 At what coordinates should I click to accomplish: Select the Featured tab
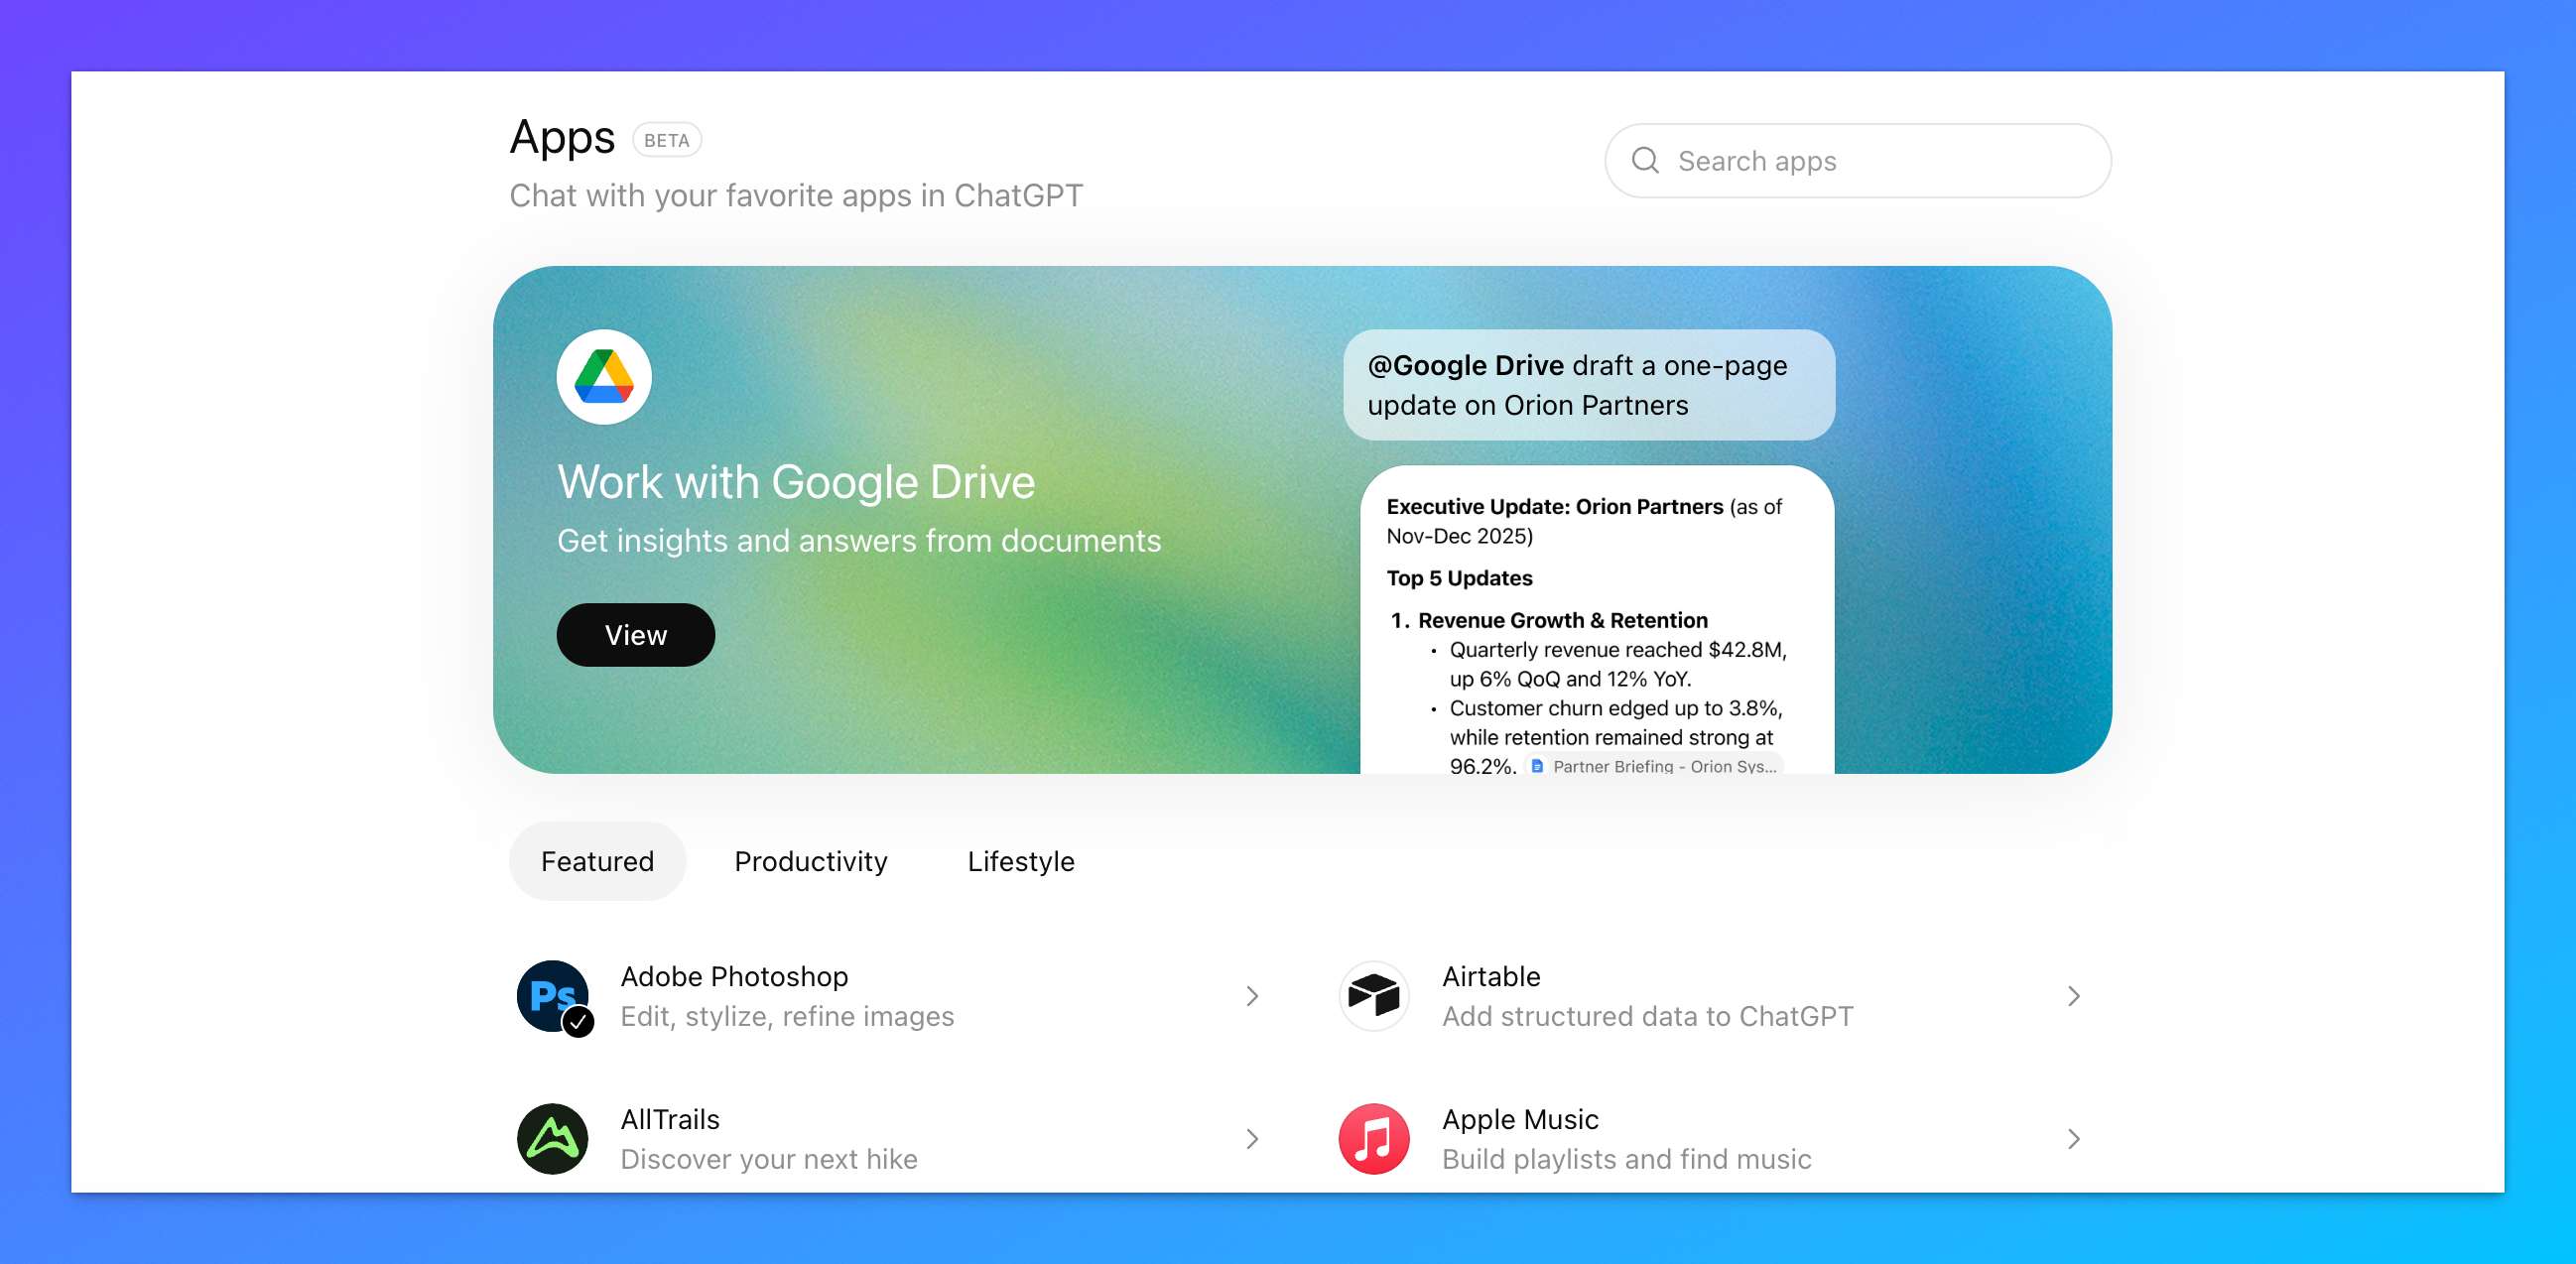click(x=597, y=861)
